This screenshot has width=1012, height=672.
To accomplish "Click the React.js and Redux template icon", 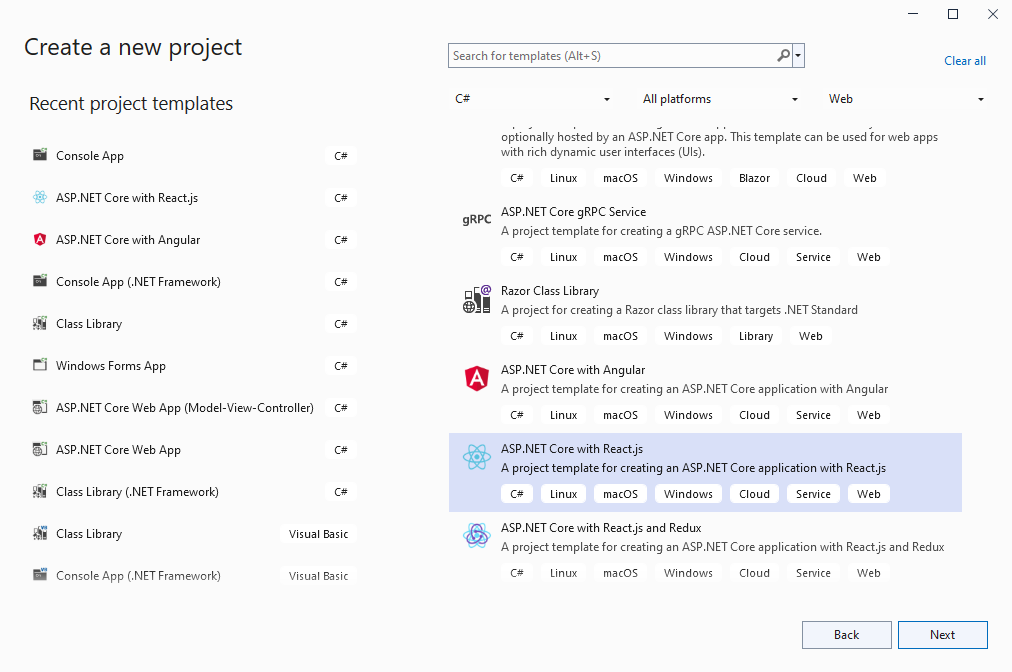I will [477, 536].
